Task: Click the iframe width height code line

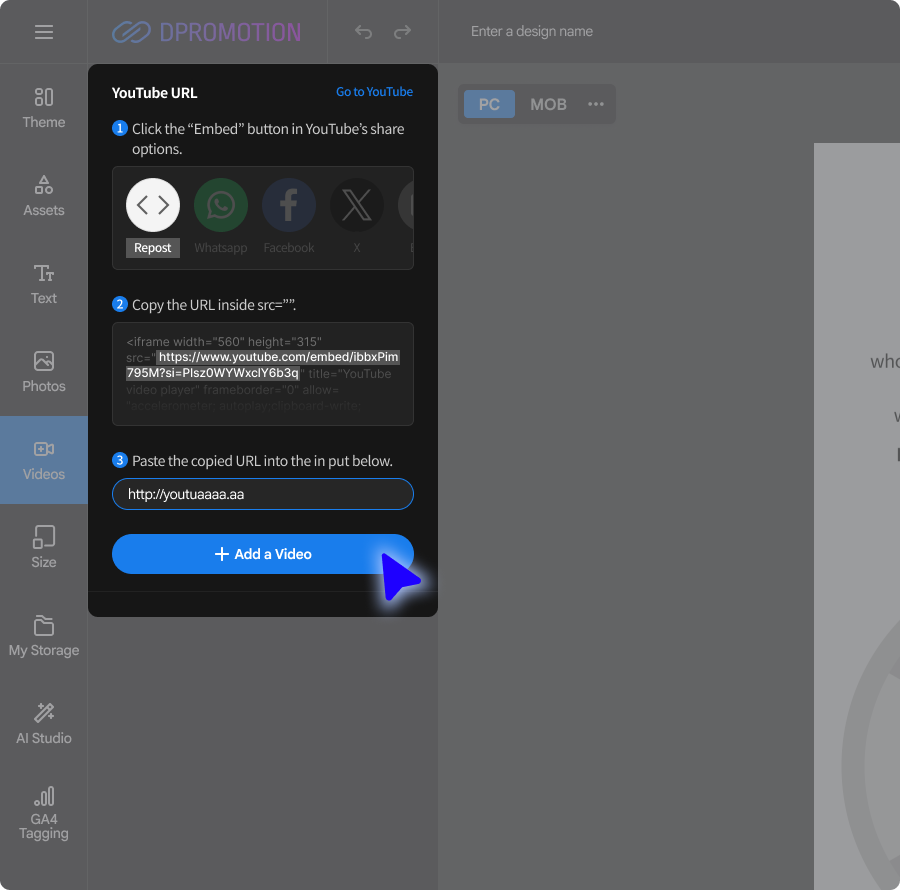Action: (224, 341)
